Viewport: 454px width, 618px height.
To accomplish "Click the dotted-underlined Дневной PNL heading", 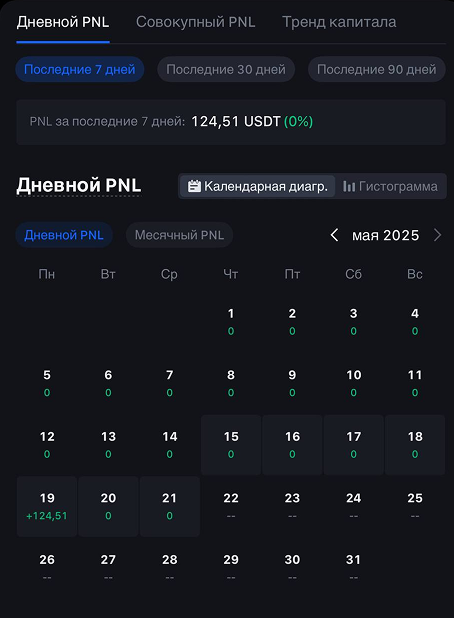I will pyautogui.click(x=78, y=185).
